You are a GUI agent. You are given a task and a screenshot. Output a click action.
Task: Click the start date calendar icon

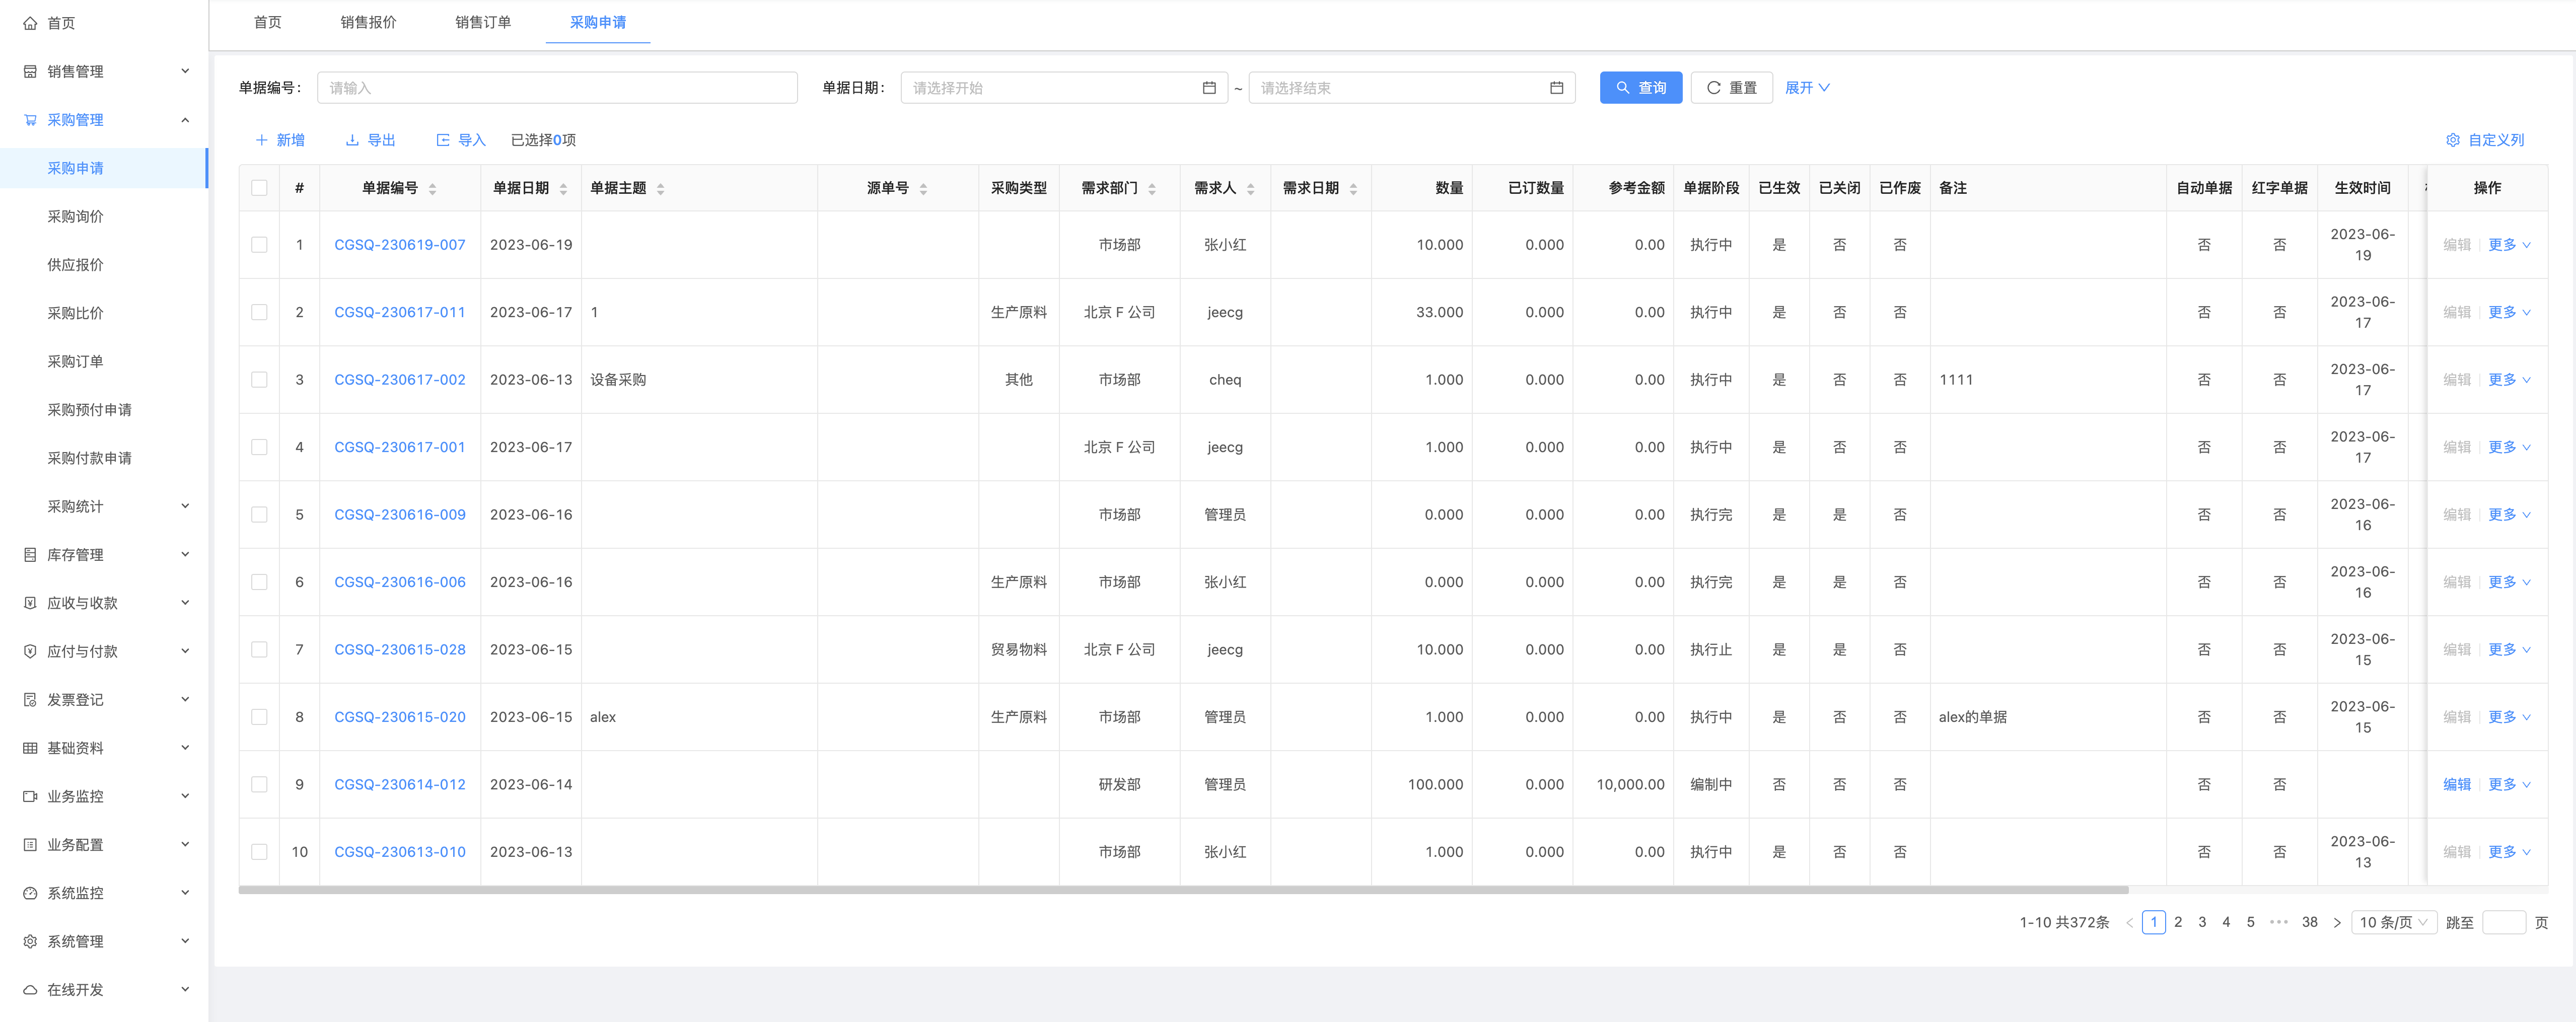pos(1209,88)
